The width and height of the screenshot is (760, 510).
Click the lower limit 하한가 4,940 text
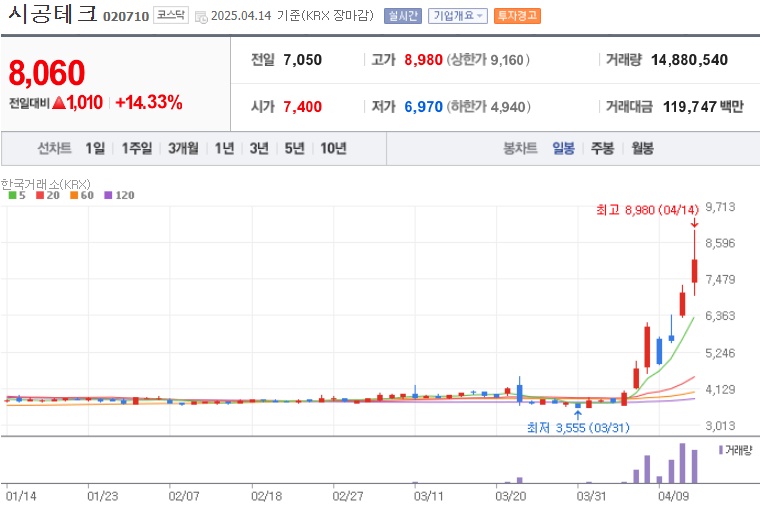(x=489, y=106)
